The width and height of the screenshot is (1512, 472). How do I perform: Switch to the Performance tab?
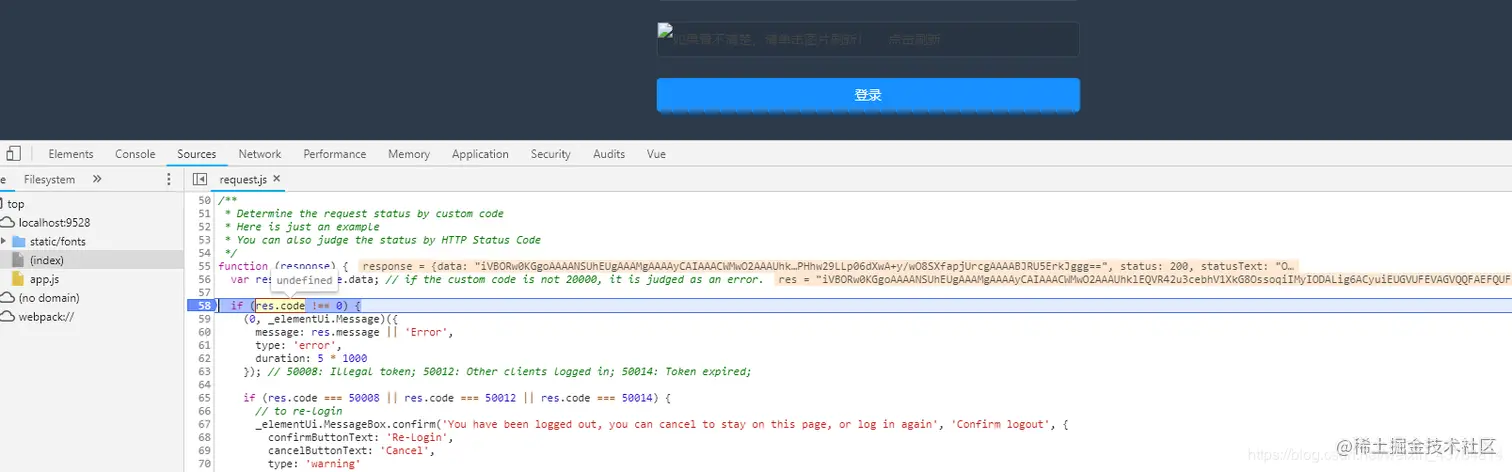point(335,154)
